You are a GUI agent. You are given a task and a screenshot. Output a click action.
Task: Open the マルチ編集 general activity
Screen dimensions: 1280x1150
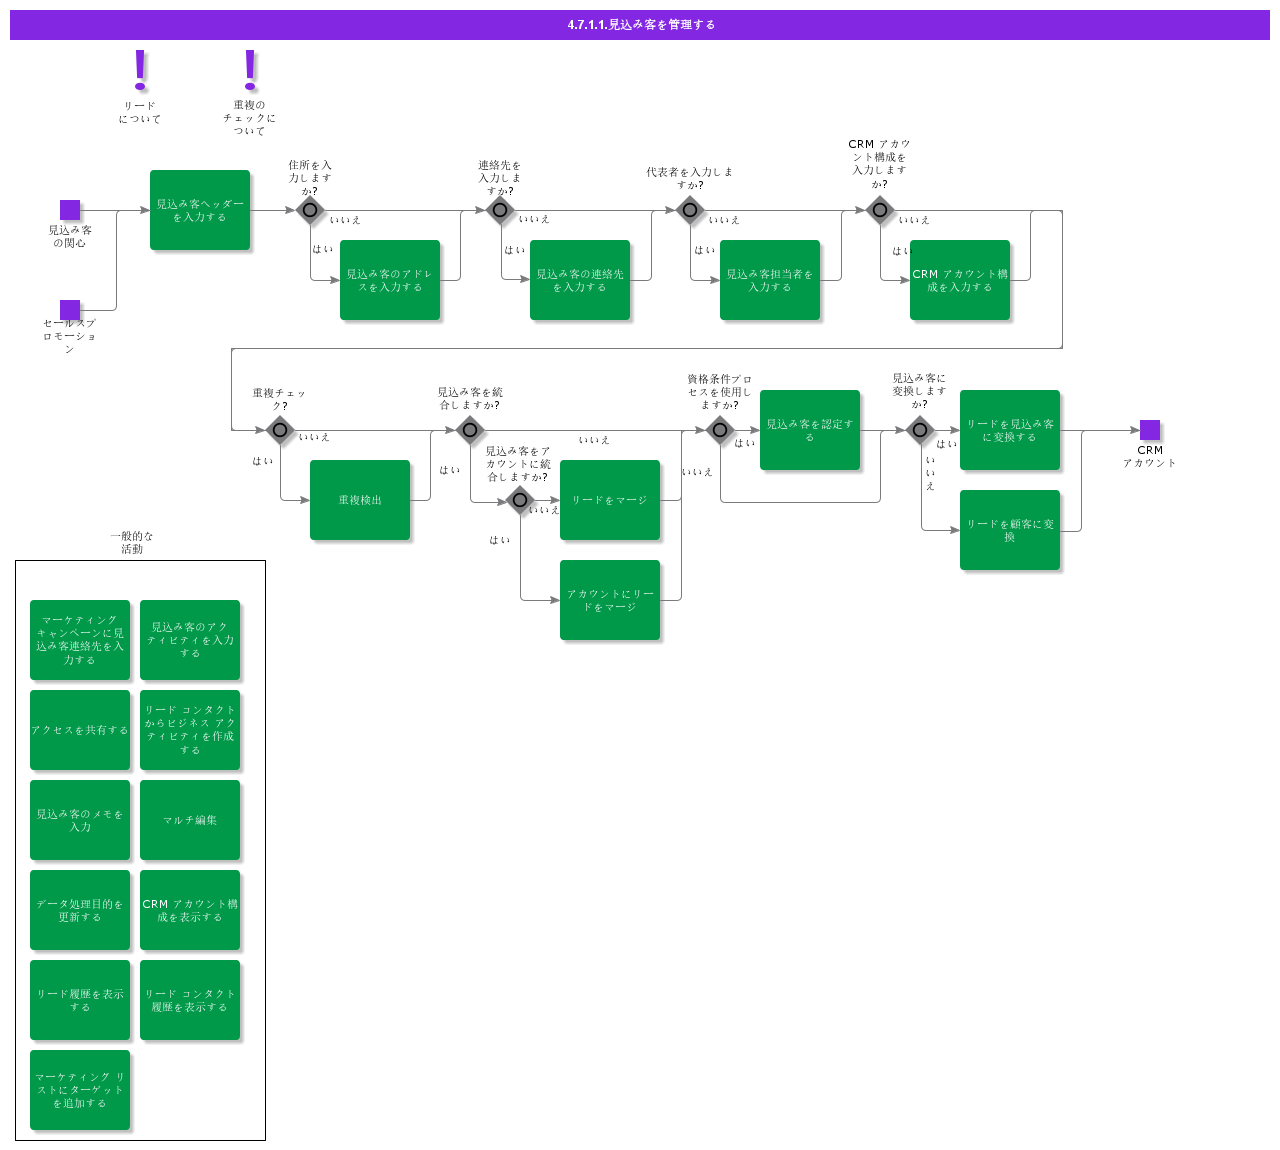[190, 820]
